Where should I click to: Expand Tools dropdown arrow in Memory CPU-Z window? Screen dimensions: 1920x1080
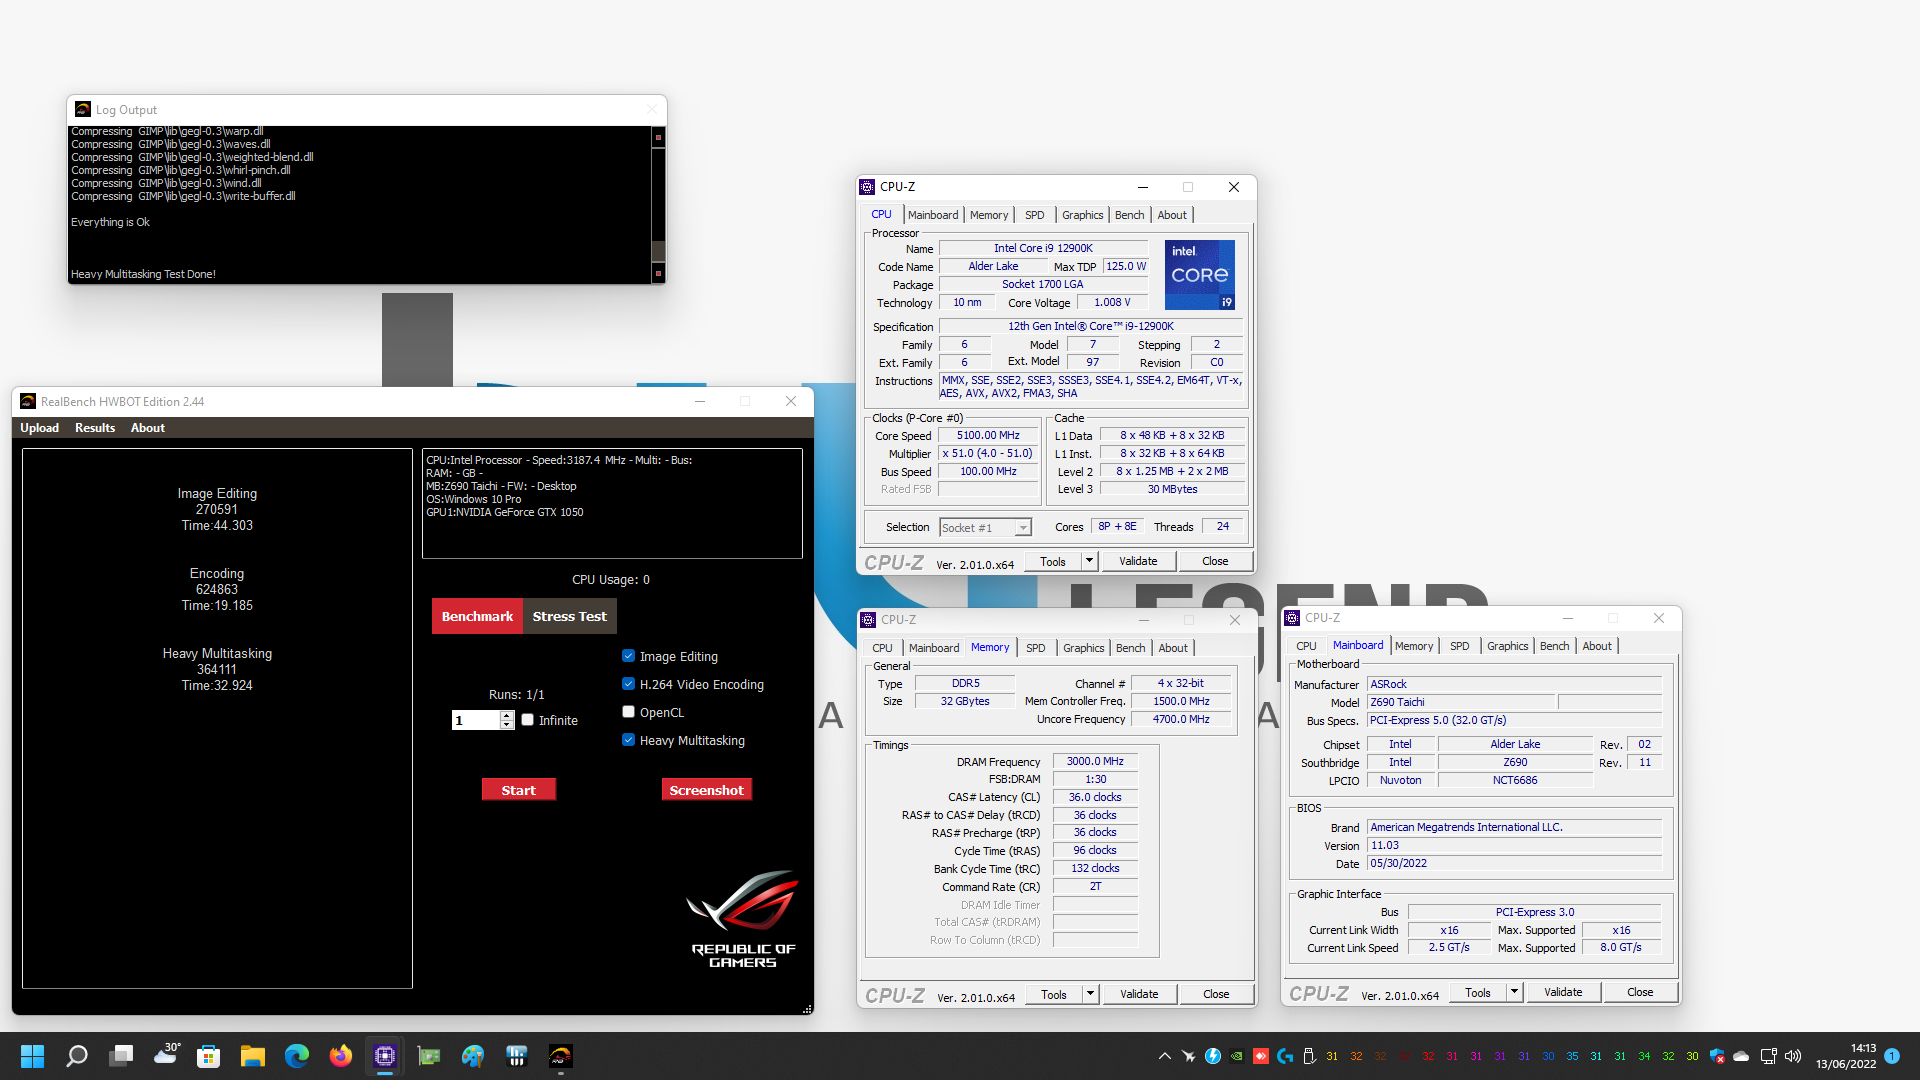[x=1090, y=994]
